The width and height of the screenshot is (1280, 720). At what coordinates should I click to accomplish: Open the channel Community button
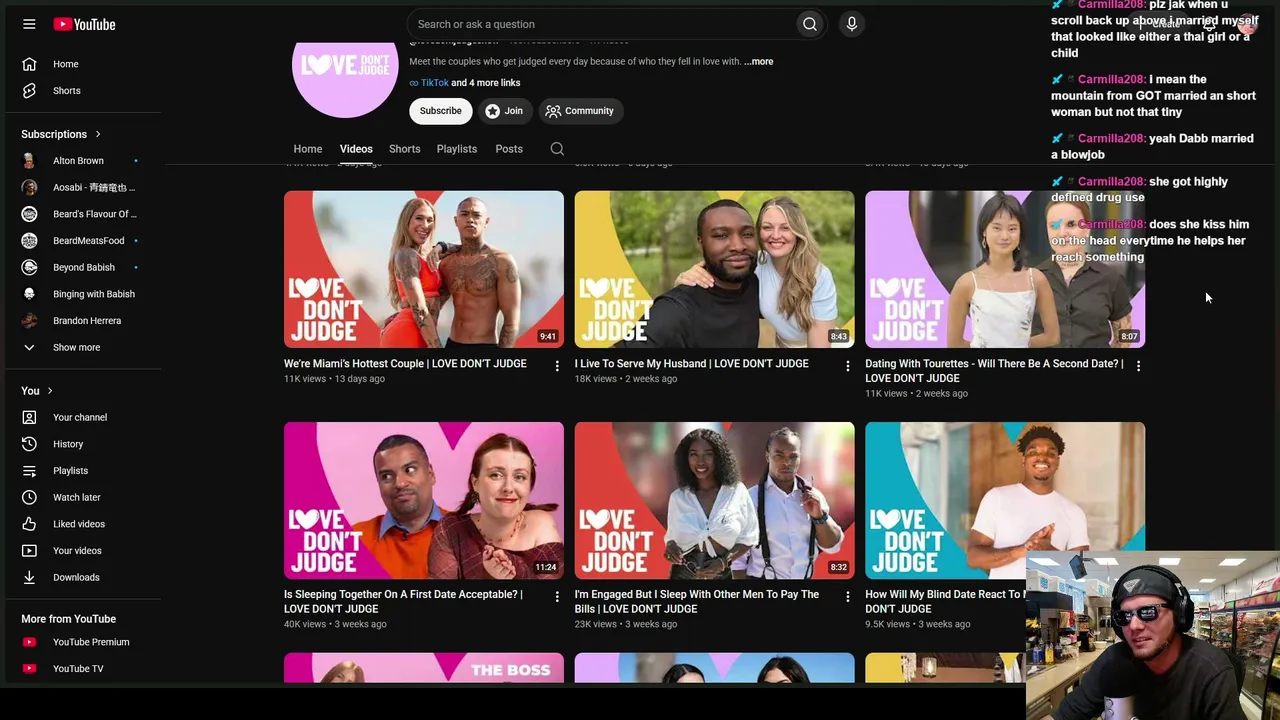(580, 111)
